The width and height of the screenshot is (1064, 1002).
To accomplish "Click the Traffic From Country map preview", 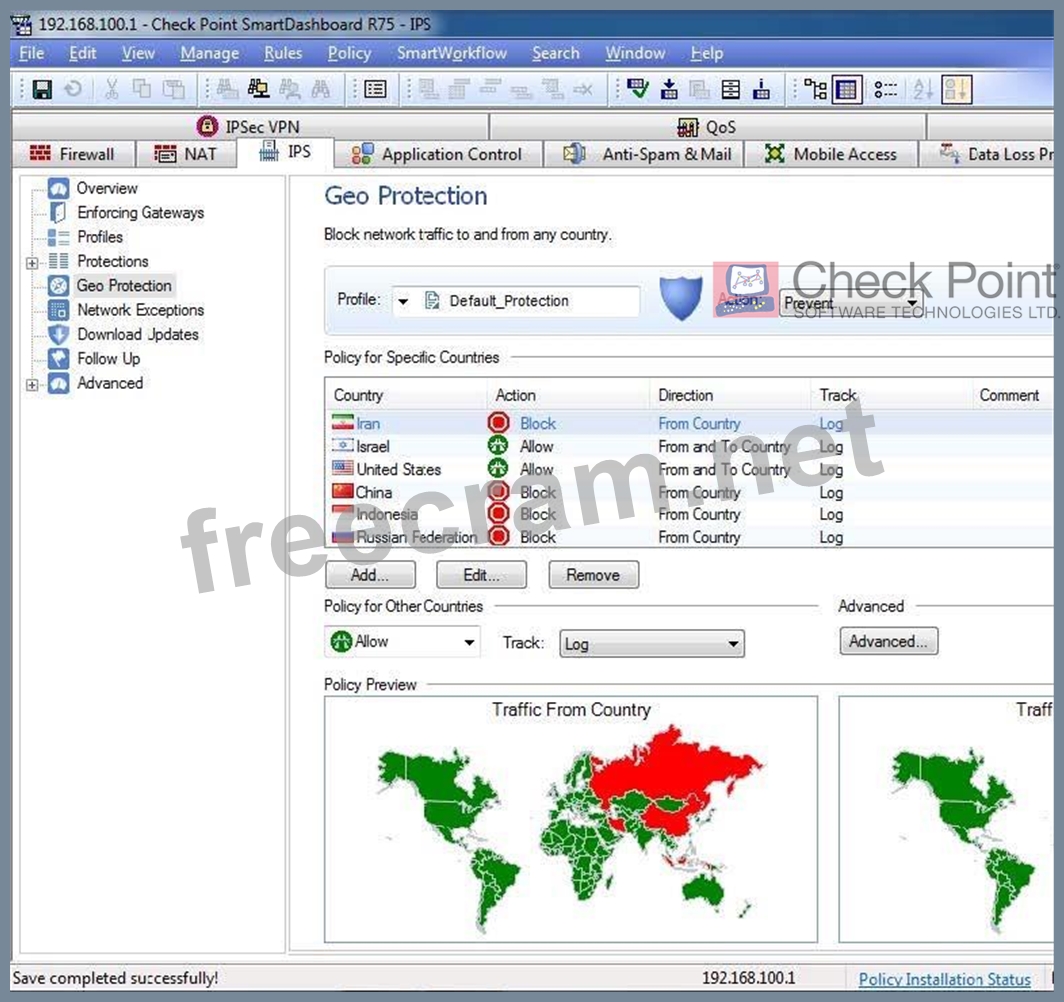I will tap(571, 820).
